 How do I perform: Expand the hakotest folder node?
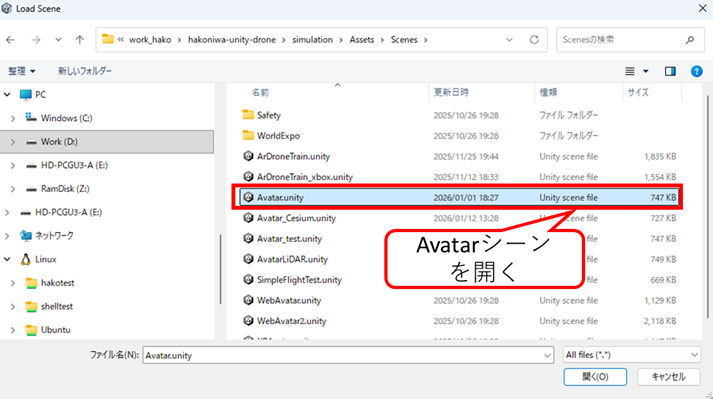coord(13,283)
